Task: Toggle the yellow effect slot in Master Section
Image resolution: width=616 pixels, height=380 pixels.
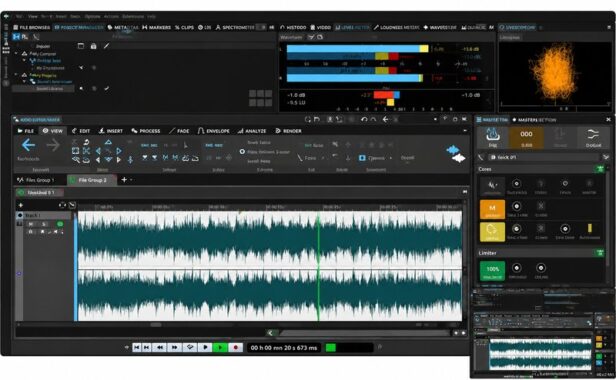Action: (x=492, y=231)
